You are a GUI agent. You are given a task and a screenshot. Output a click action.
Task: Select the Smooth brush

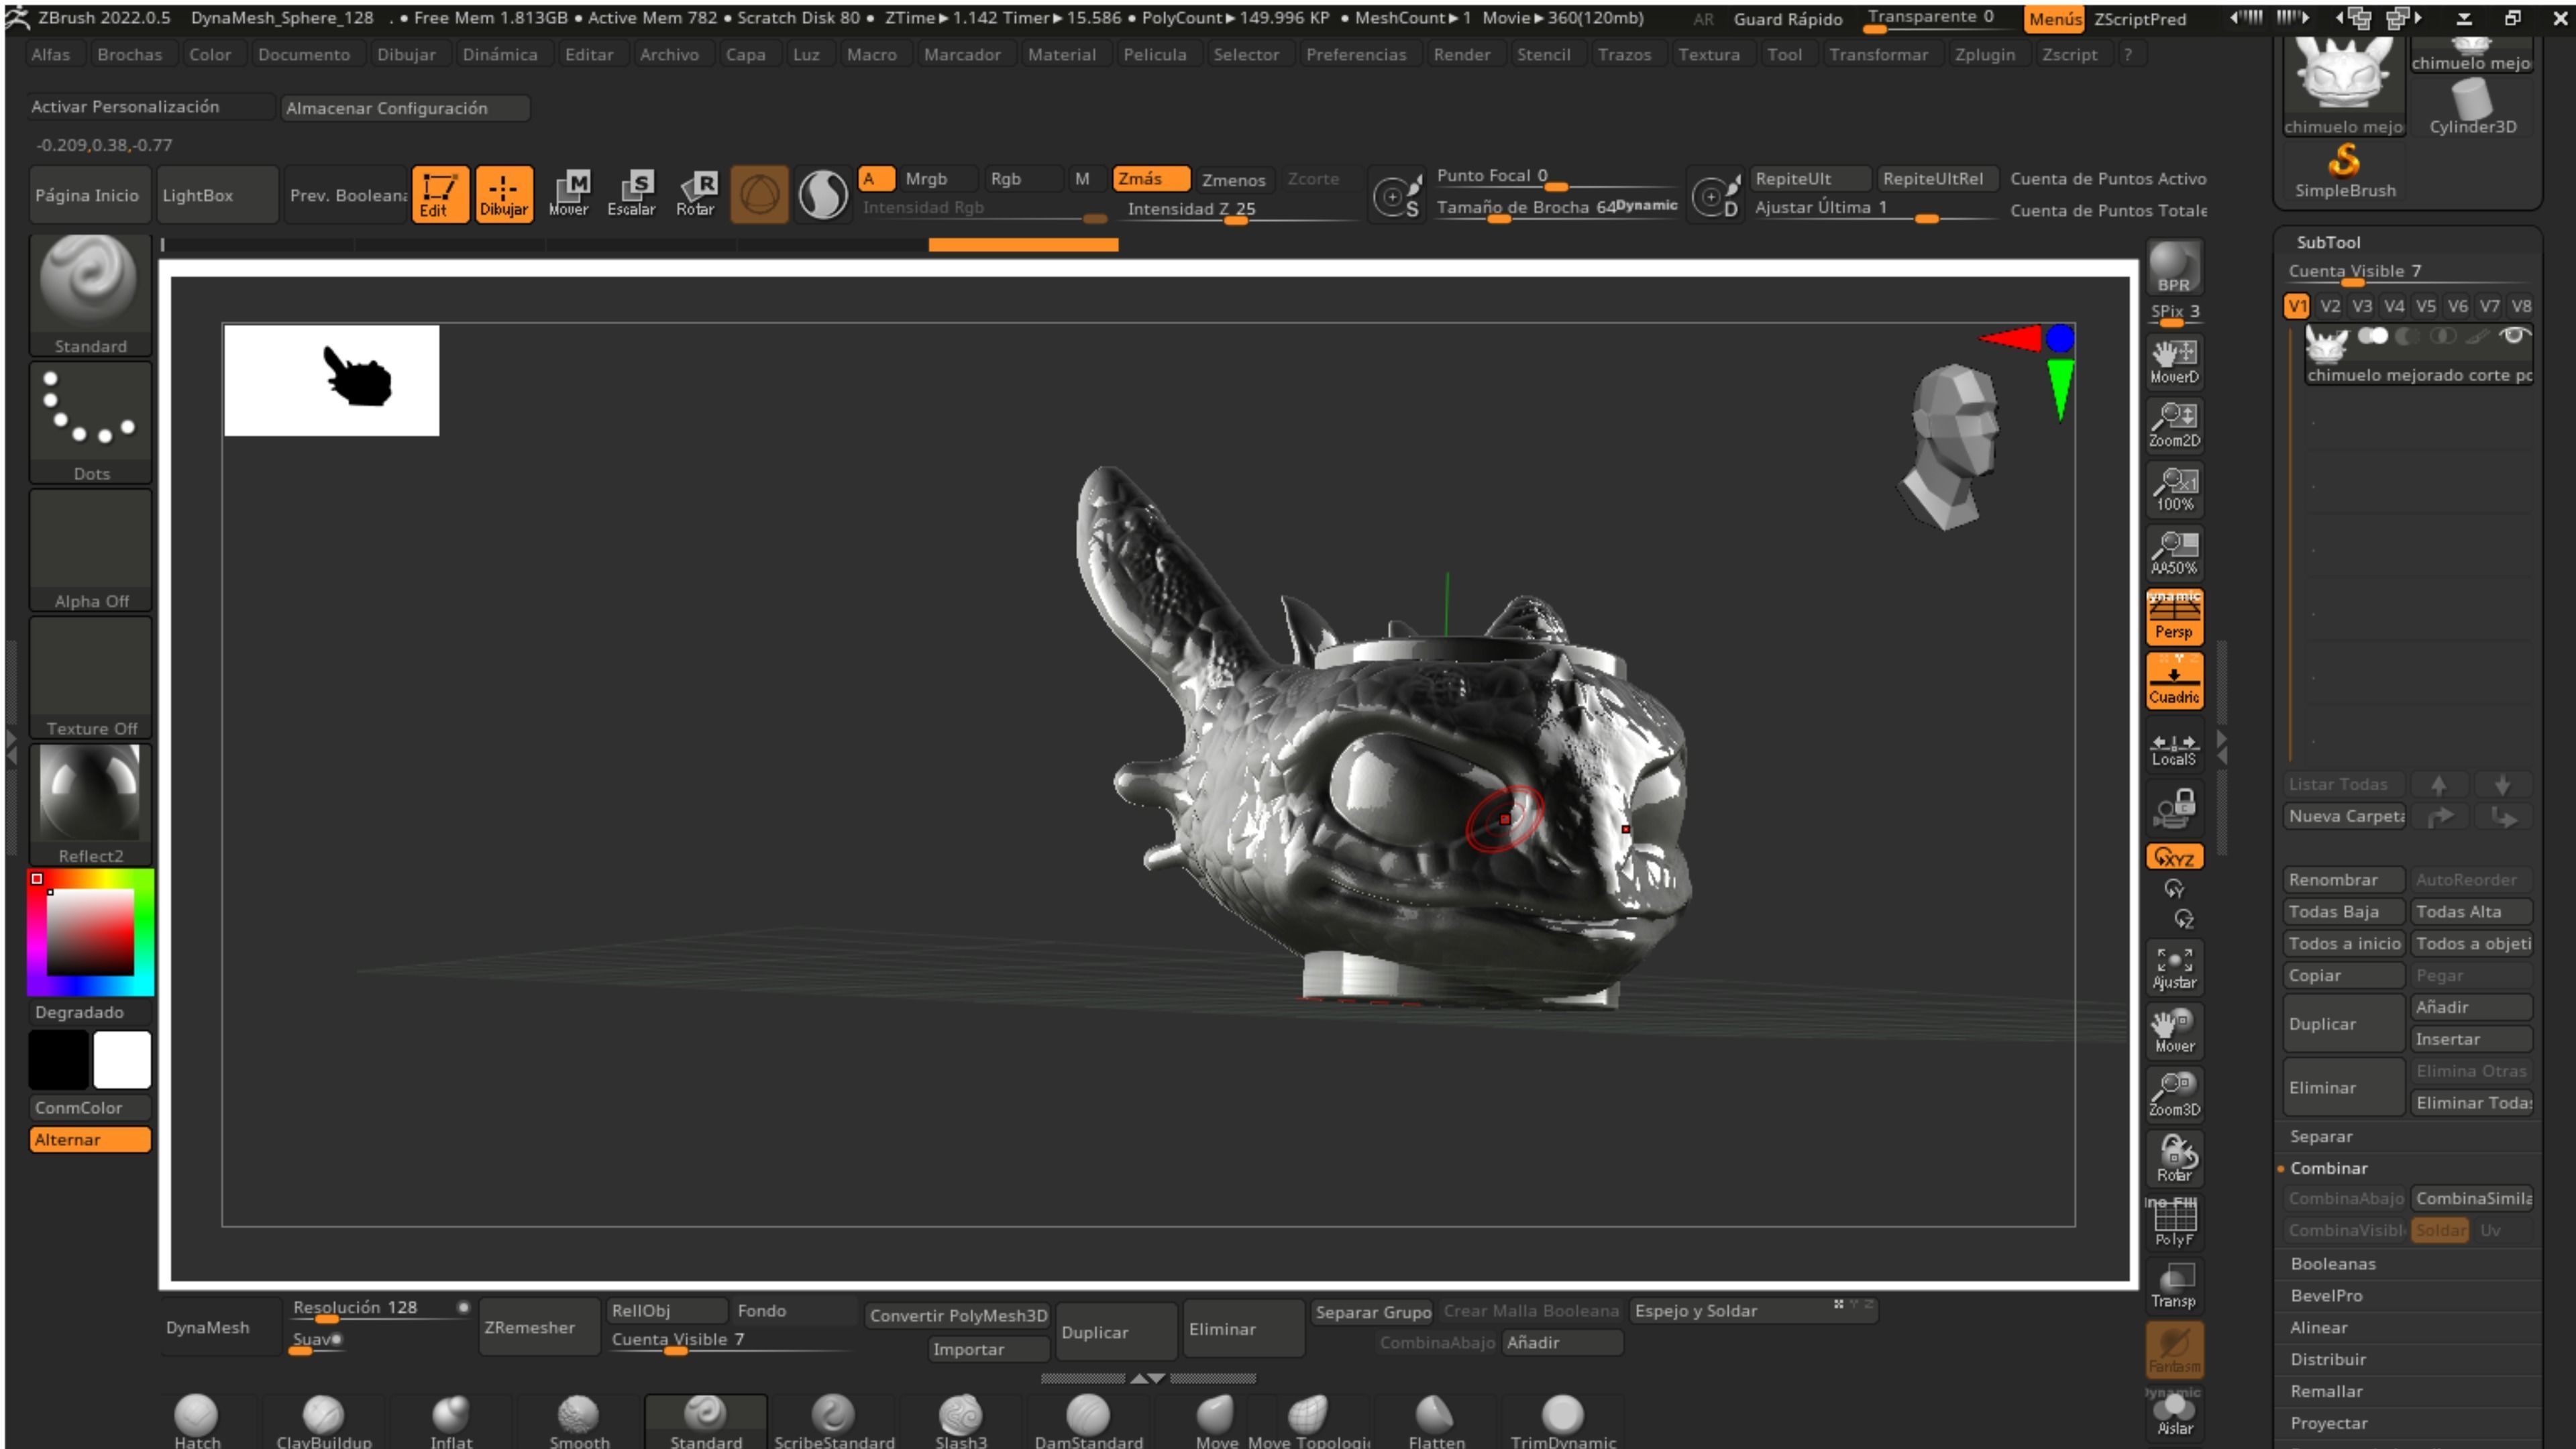point(579,1422)
